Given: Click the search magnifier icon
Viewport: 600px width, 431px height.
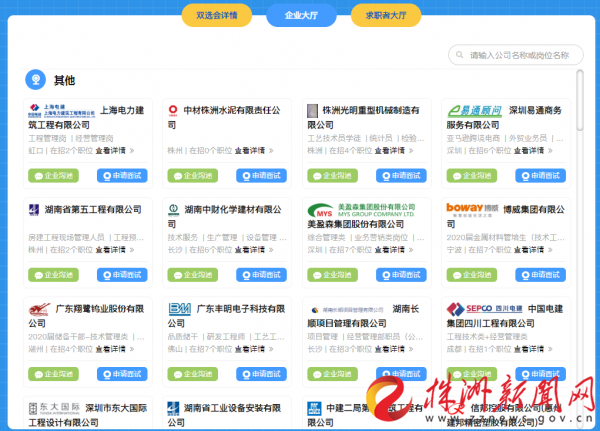Looking at the screenshot, I should (460, 55).
